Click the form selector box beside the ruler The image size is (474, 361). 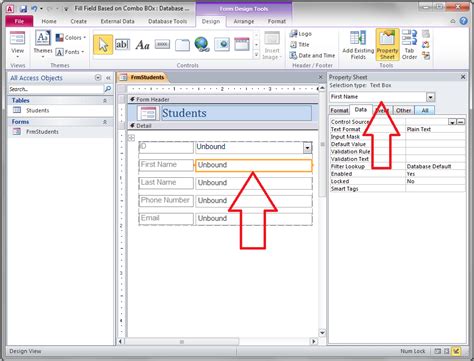tap(122, 89)
